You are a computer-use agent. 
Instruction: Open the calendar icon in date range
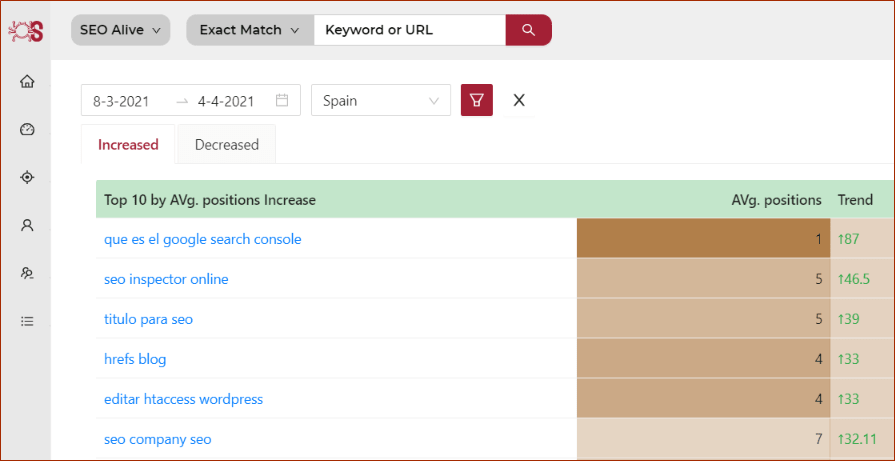pos(281,100)
